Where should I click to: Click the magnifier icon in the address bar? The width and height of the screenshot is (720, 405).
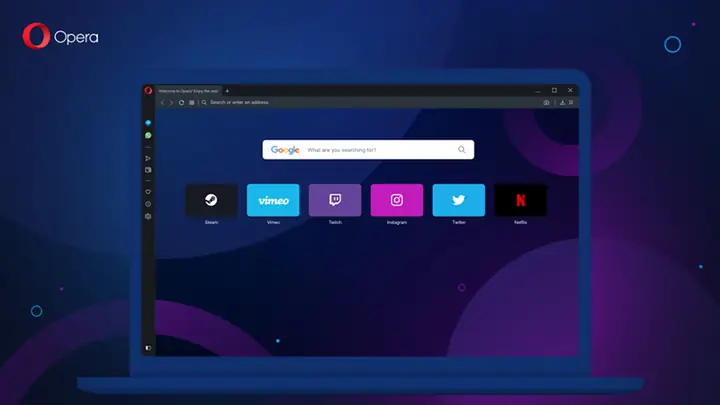pyautogui.click(x=204, y=102)
